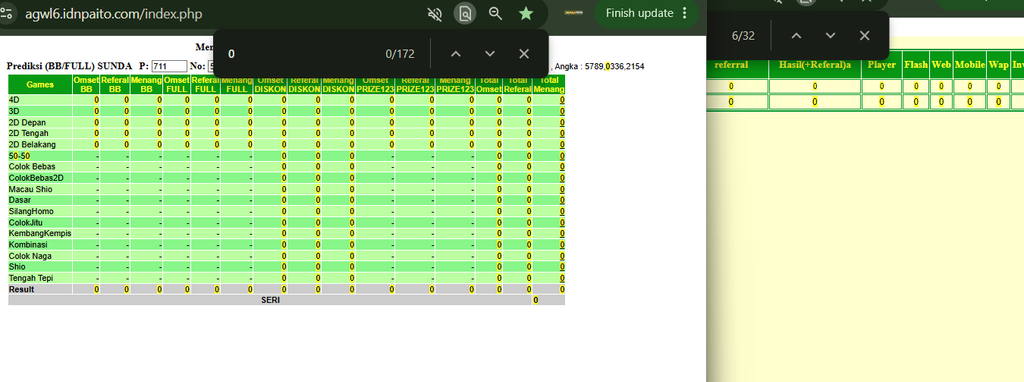The image size is (1024, 382).
Task: Select the ColokJitu row label
Action: pyautogui.click(x=25, y=223)
